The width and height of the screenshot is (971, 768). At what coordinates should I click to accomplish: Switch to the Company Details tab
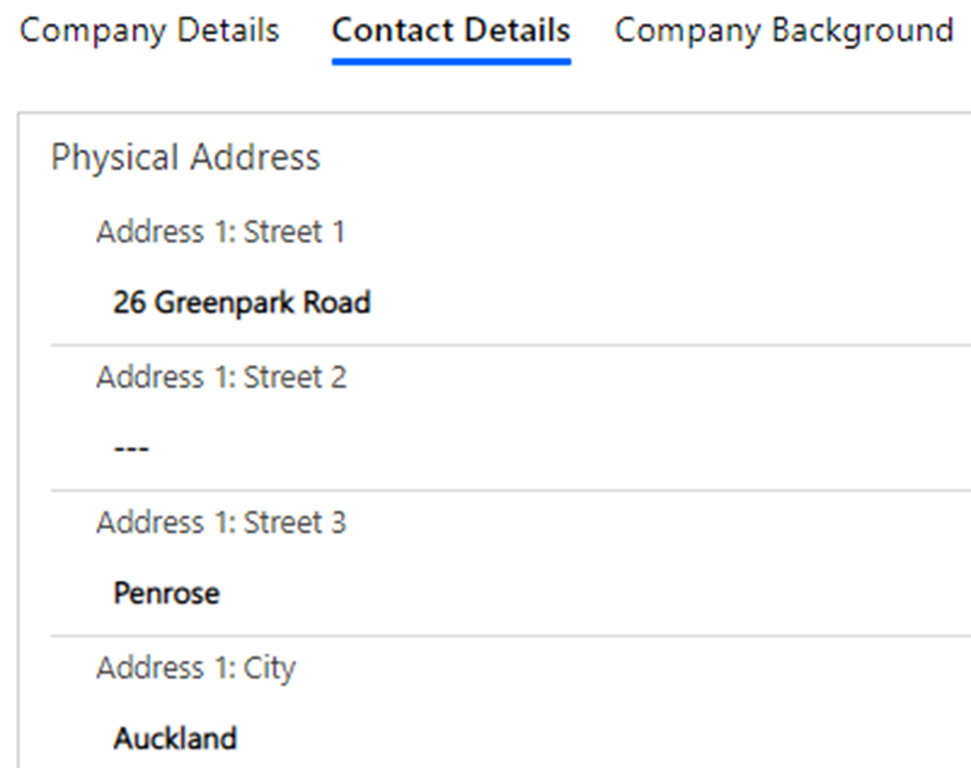click(x=149, y=30)
